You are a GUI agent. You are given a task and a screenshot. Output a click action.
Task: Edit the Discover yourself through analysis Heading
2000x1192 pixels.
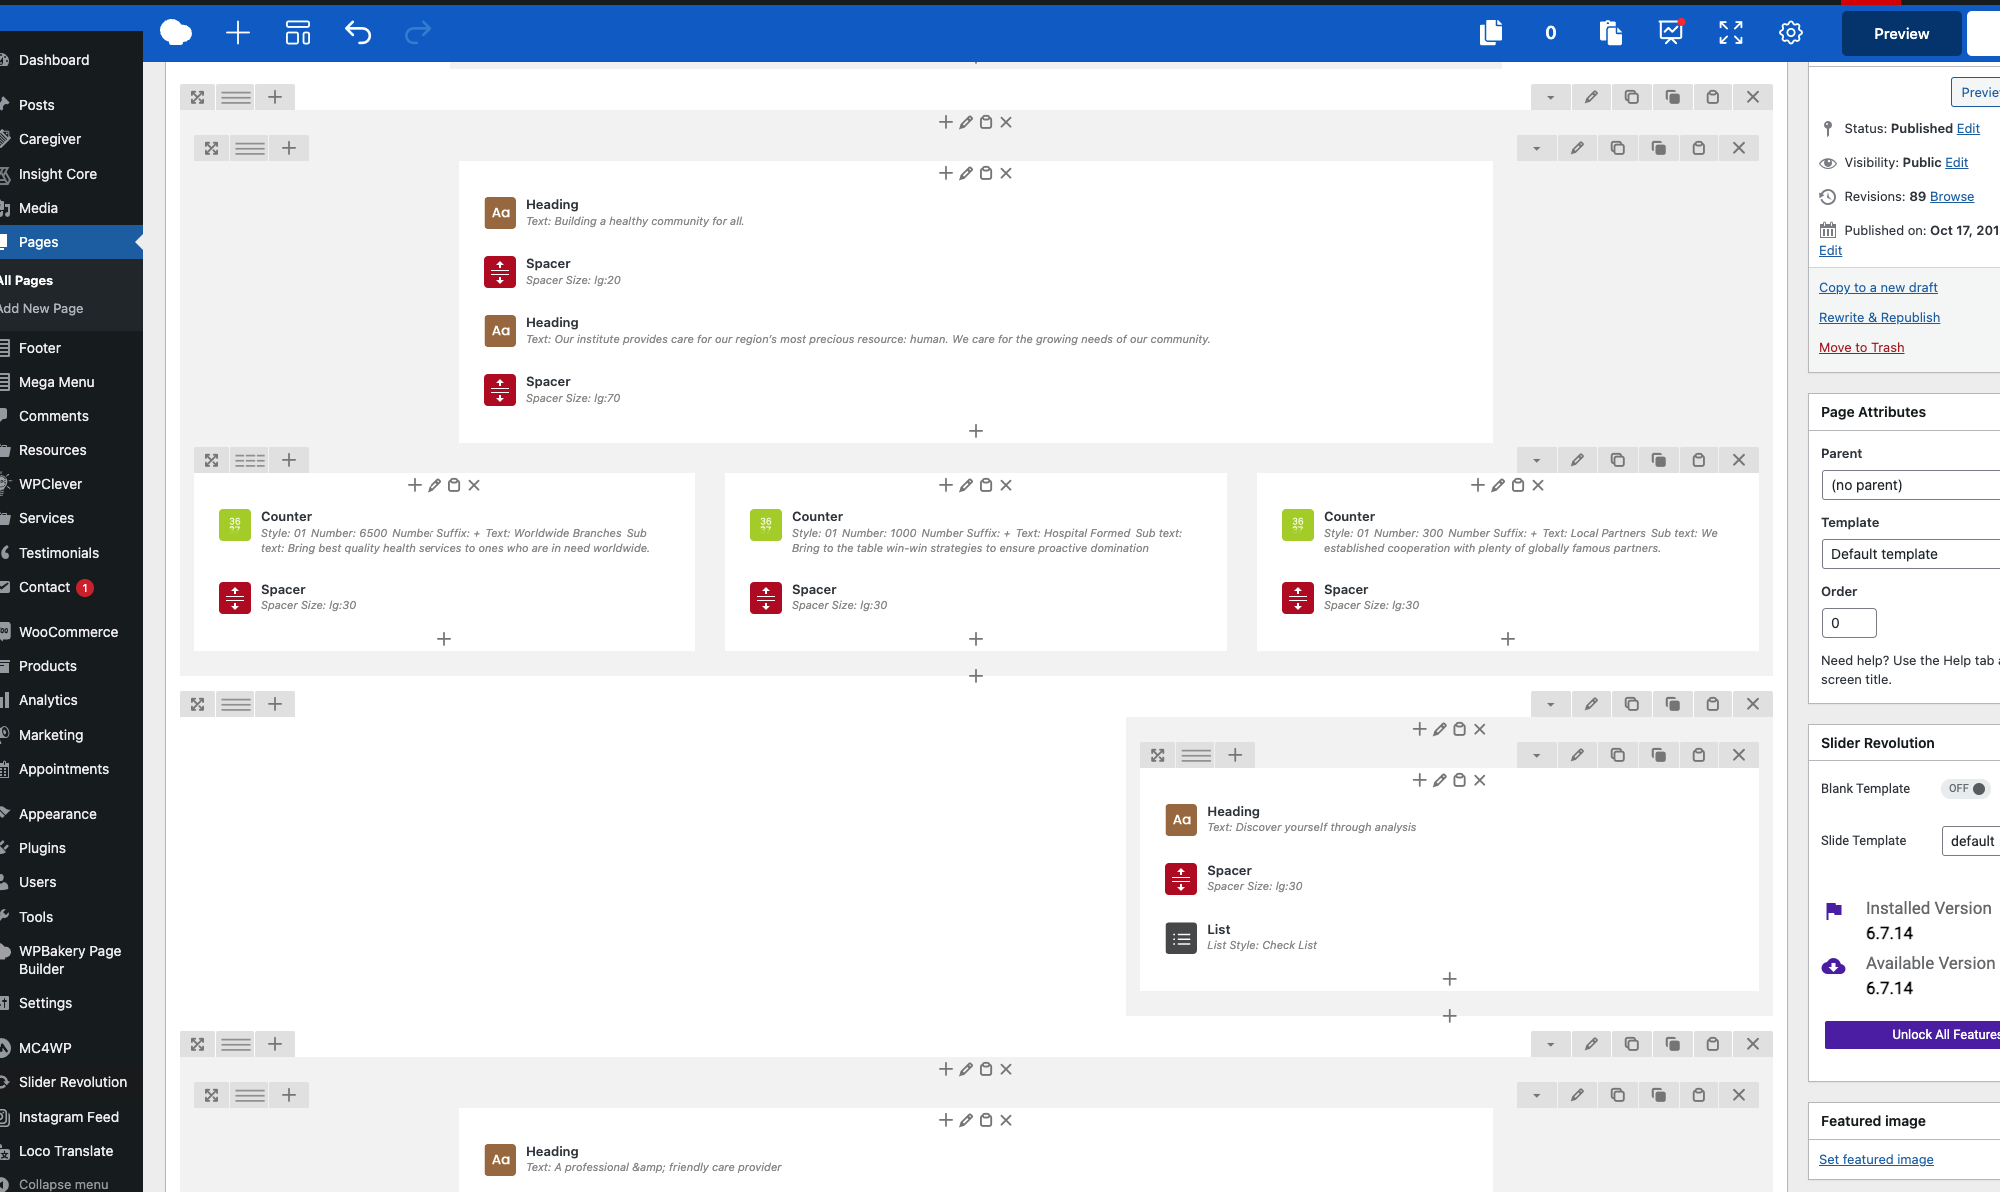[x=1181, y=819]
